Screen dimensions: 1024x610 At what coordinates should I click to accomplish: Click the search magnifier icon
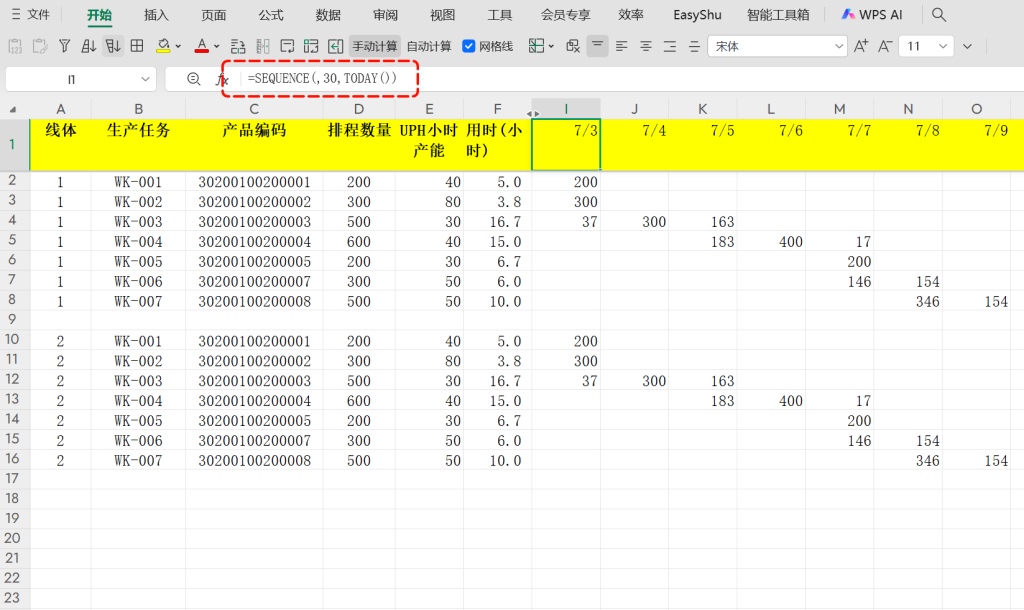[938, 14]
